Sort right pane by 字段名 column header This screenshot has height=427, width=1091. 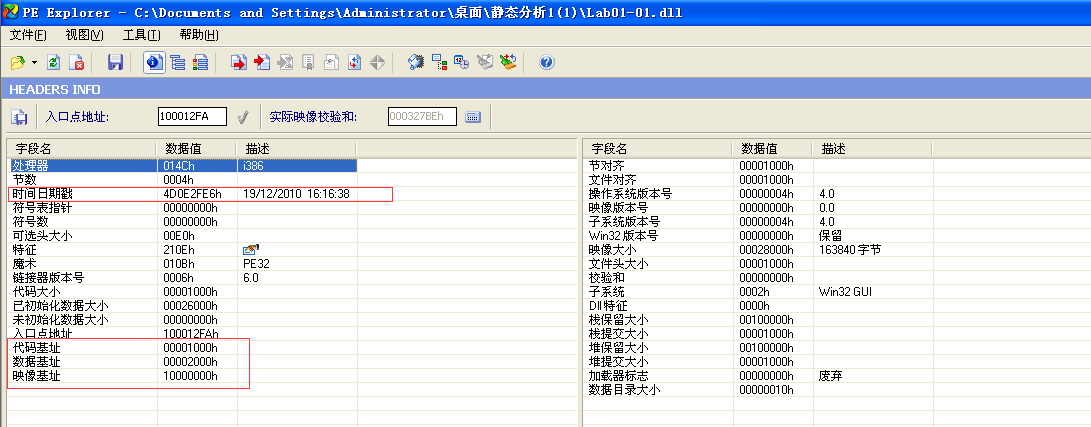658,149
